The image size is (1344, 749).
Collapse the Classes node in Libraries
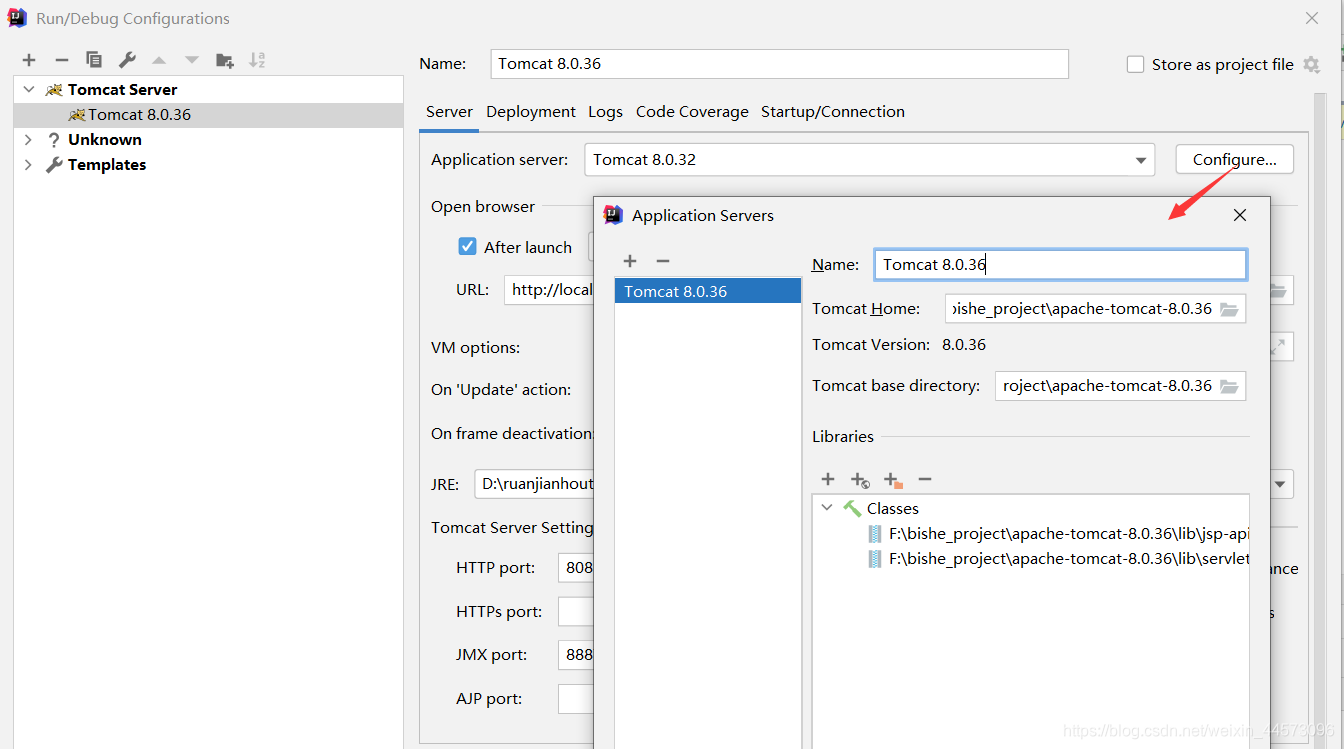(827, 508)
